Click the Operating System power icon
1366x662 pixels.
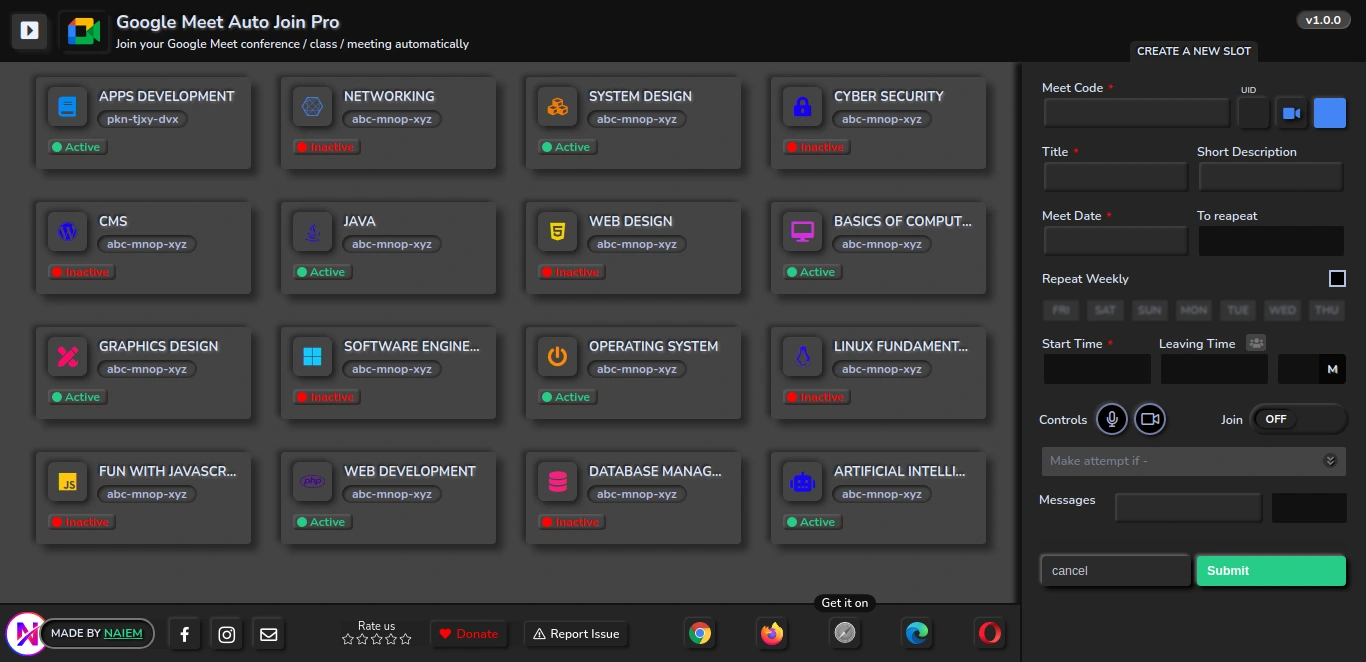[x=557, y=357]
